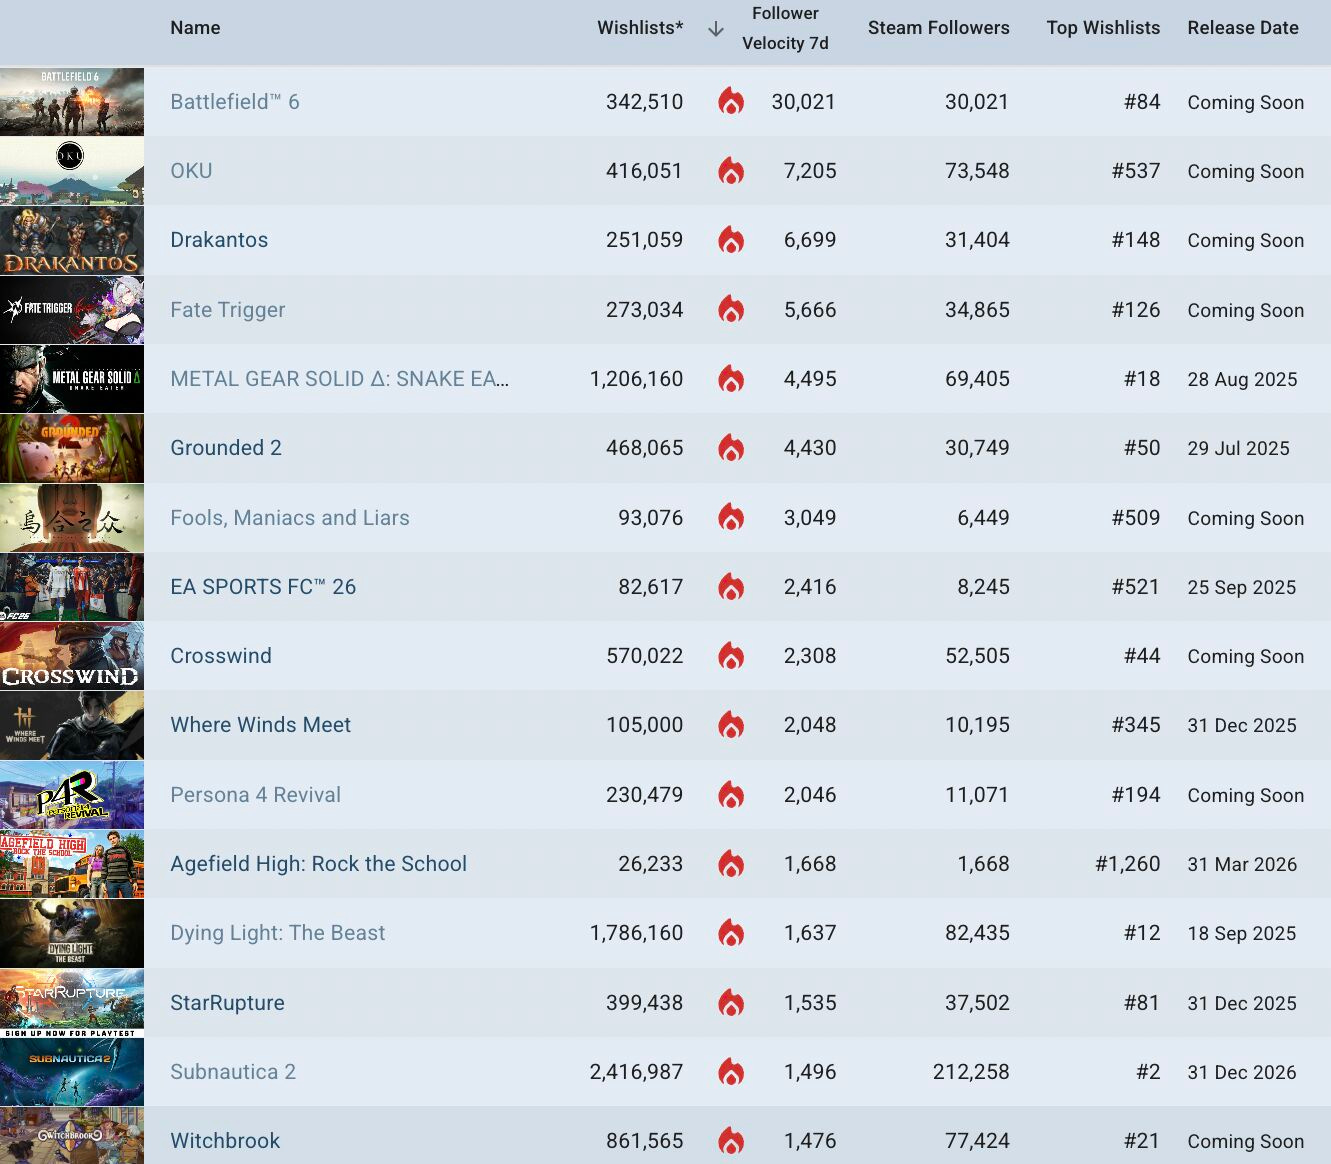Image resolution: width=1331 pixels, height=1164 pixels.
Task: Sort by the Release Date column
Action: pyautogui.click(x=1243, y=28)
